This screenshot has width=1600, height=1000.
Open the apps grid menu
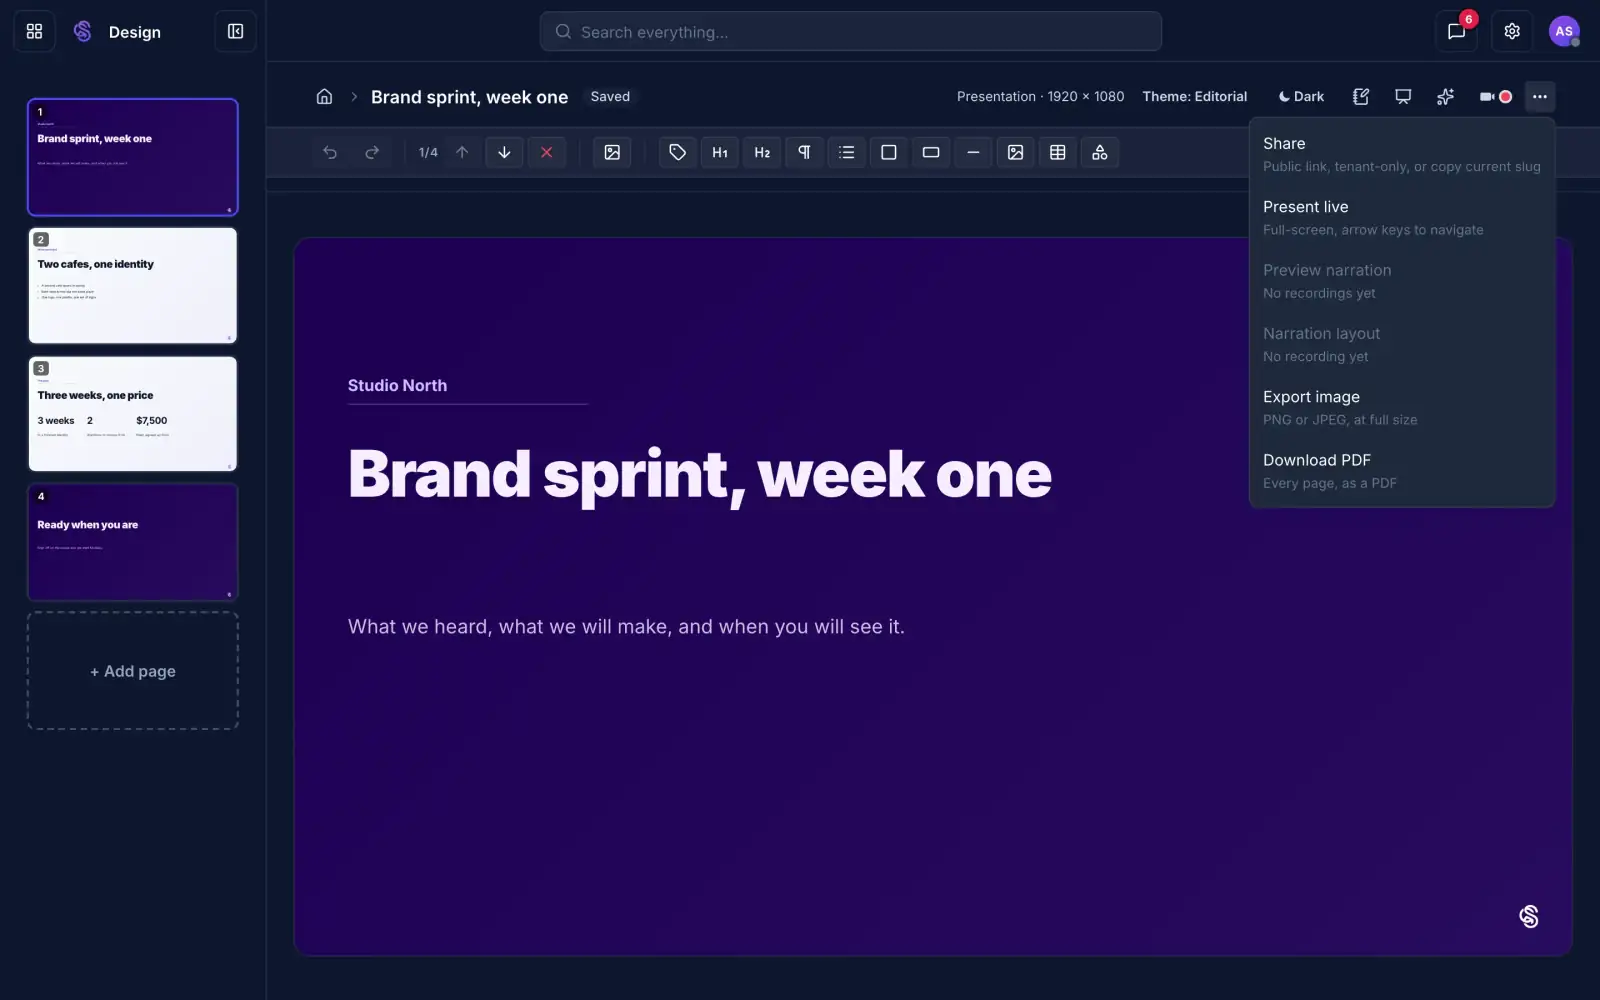click(x=34, y=32)
